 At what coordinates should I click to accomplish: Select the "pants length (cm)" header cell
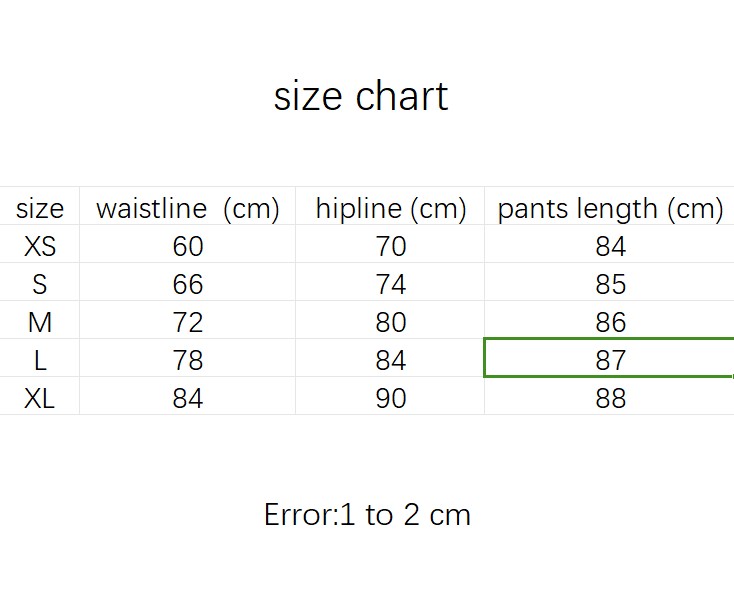[610, 208]
